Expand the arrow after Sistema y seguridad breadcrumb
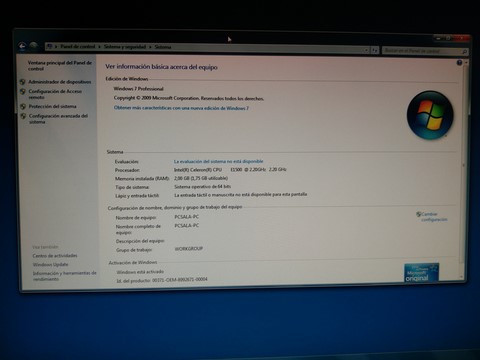 [x=150, y=47]
